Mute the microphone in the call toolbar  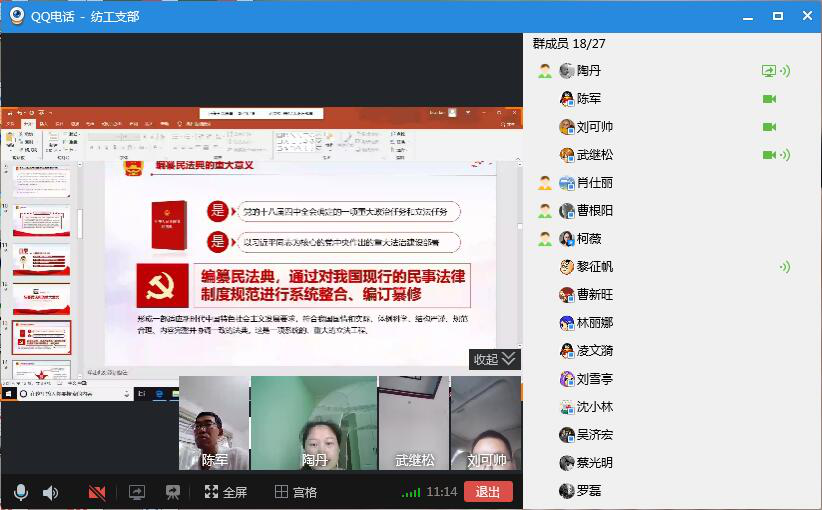20,492
